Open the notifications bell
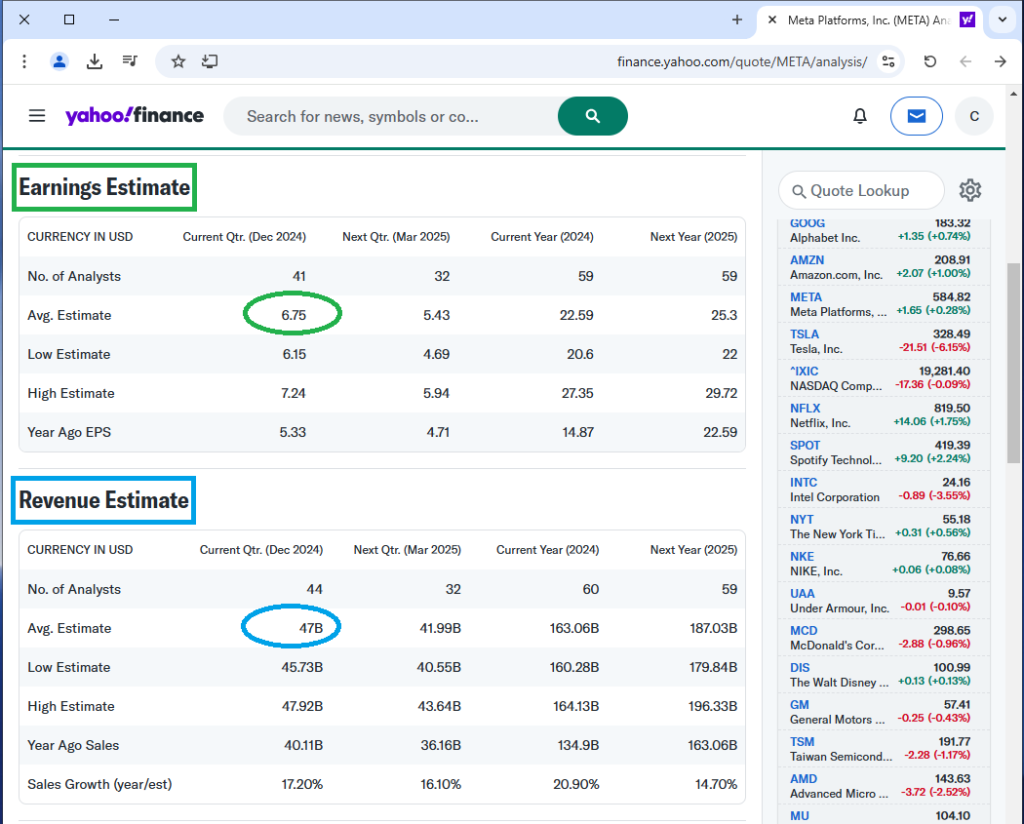1024x824 pixels. (x=860, y=116)
